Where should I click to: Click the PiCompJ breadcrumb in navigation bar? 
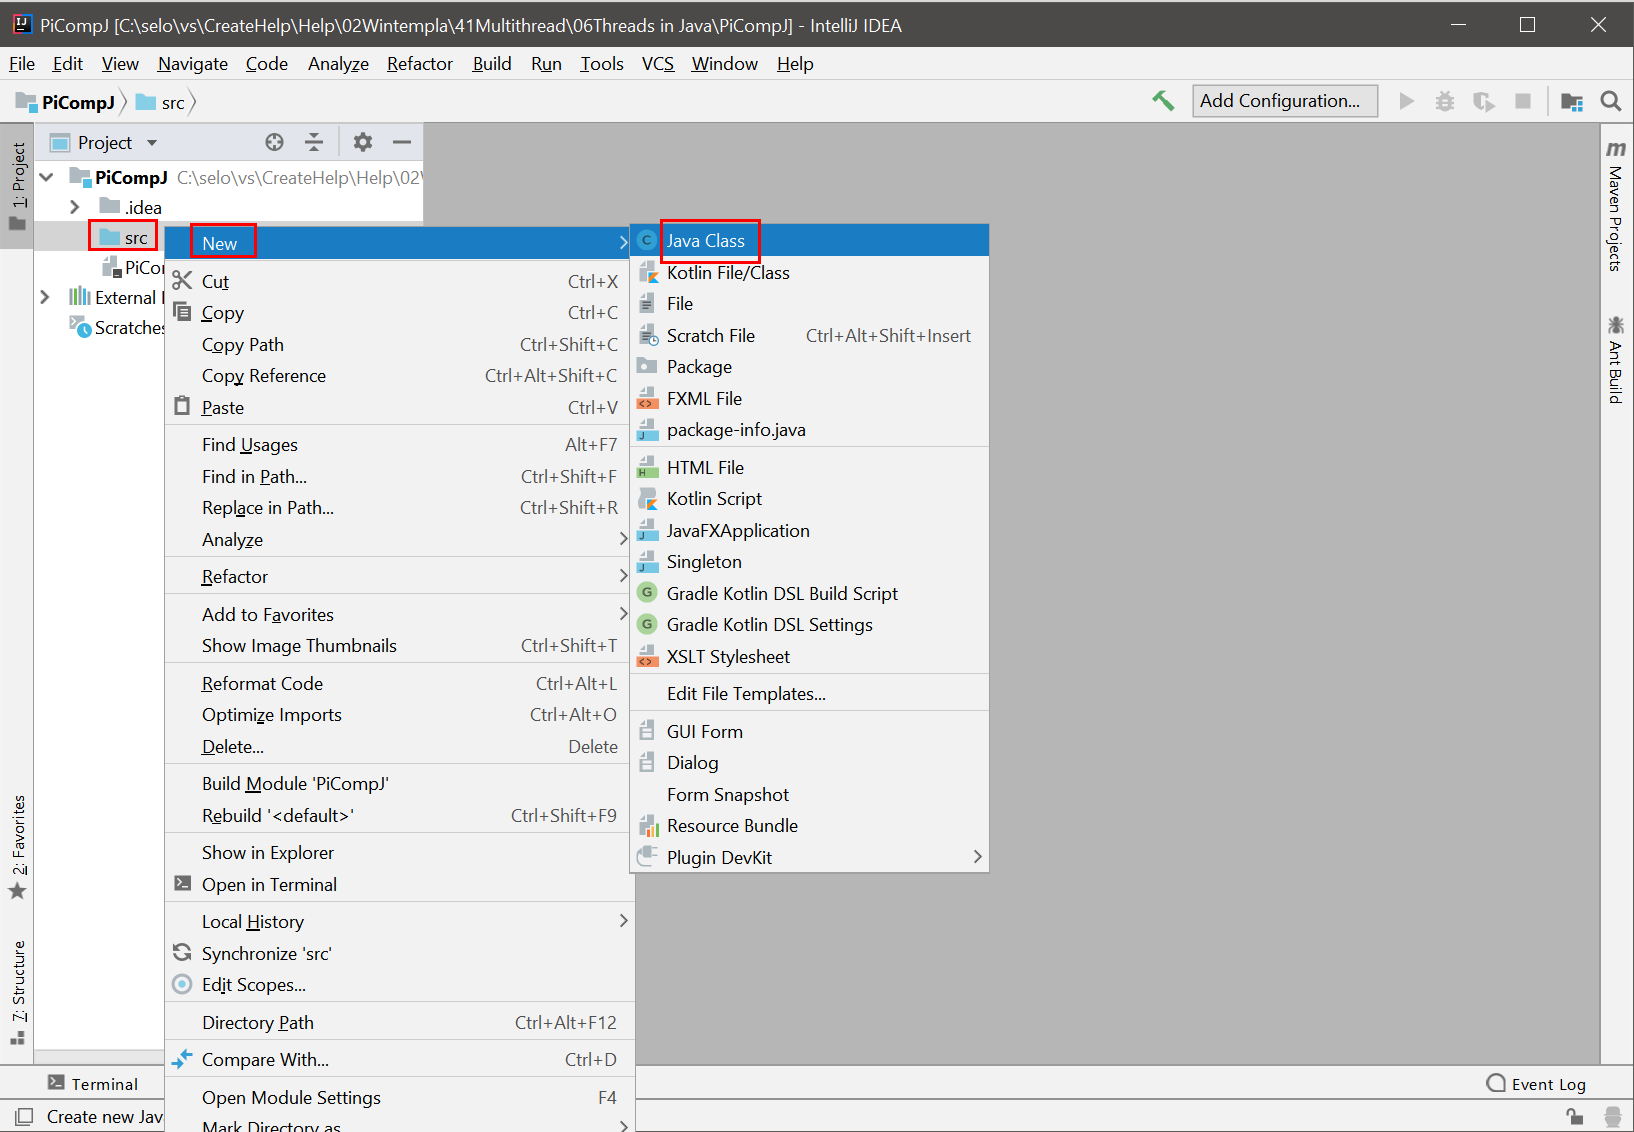[66, 102]
